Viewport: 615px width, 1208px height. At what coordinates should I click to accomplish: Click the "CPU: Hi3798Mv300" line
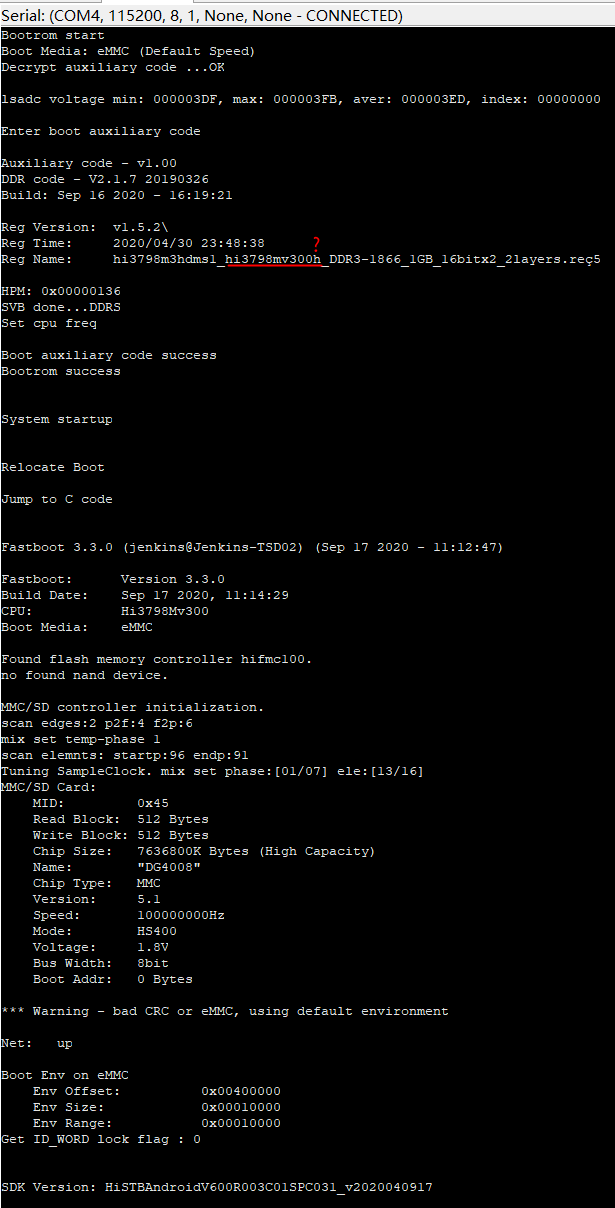tap(105, 611)
